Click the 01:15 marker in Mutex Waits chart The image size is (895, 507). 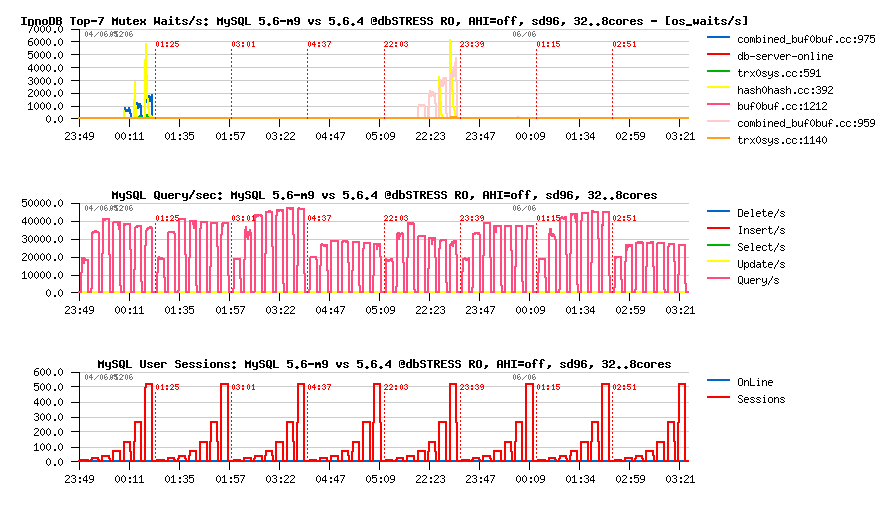click(x=549, y=44)
